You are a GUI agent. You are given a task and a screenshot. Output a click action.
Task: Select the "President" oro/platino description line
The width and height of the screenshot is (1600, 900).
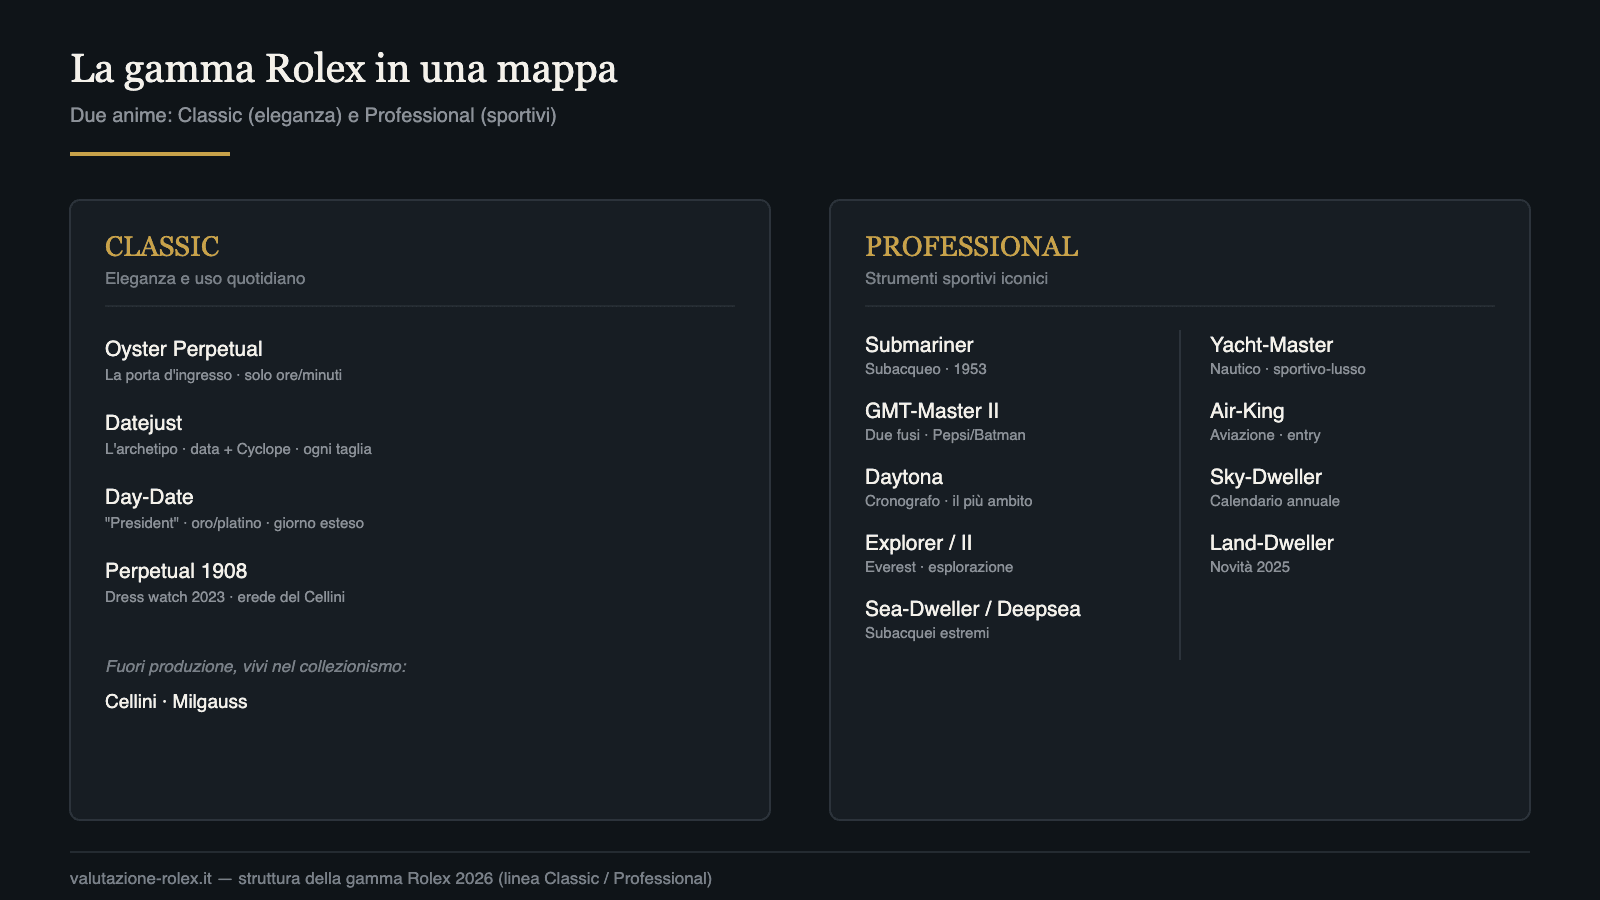tap(234, 523)
